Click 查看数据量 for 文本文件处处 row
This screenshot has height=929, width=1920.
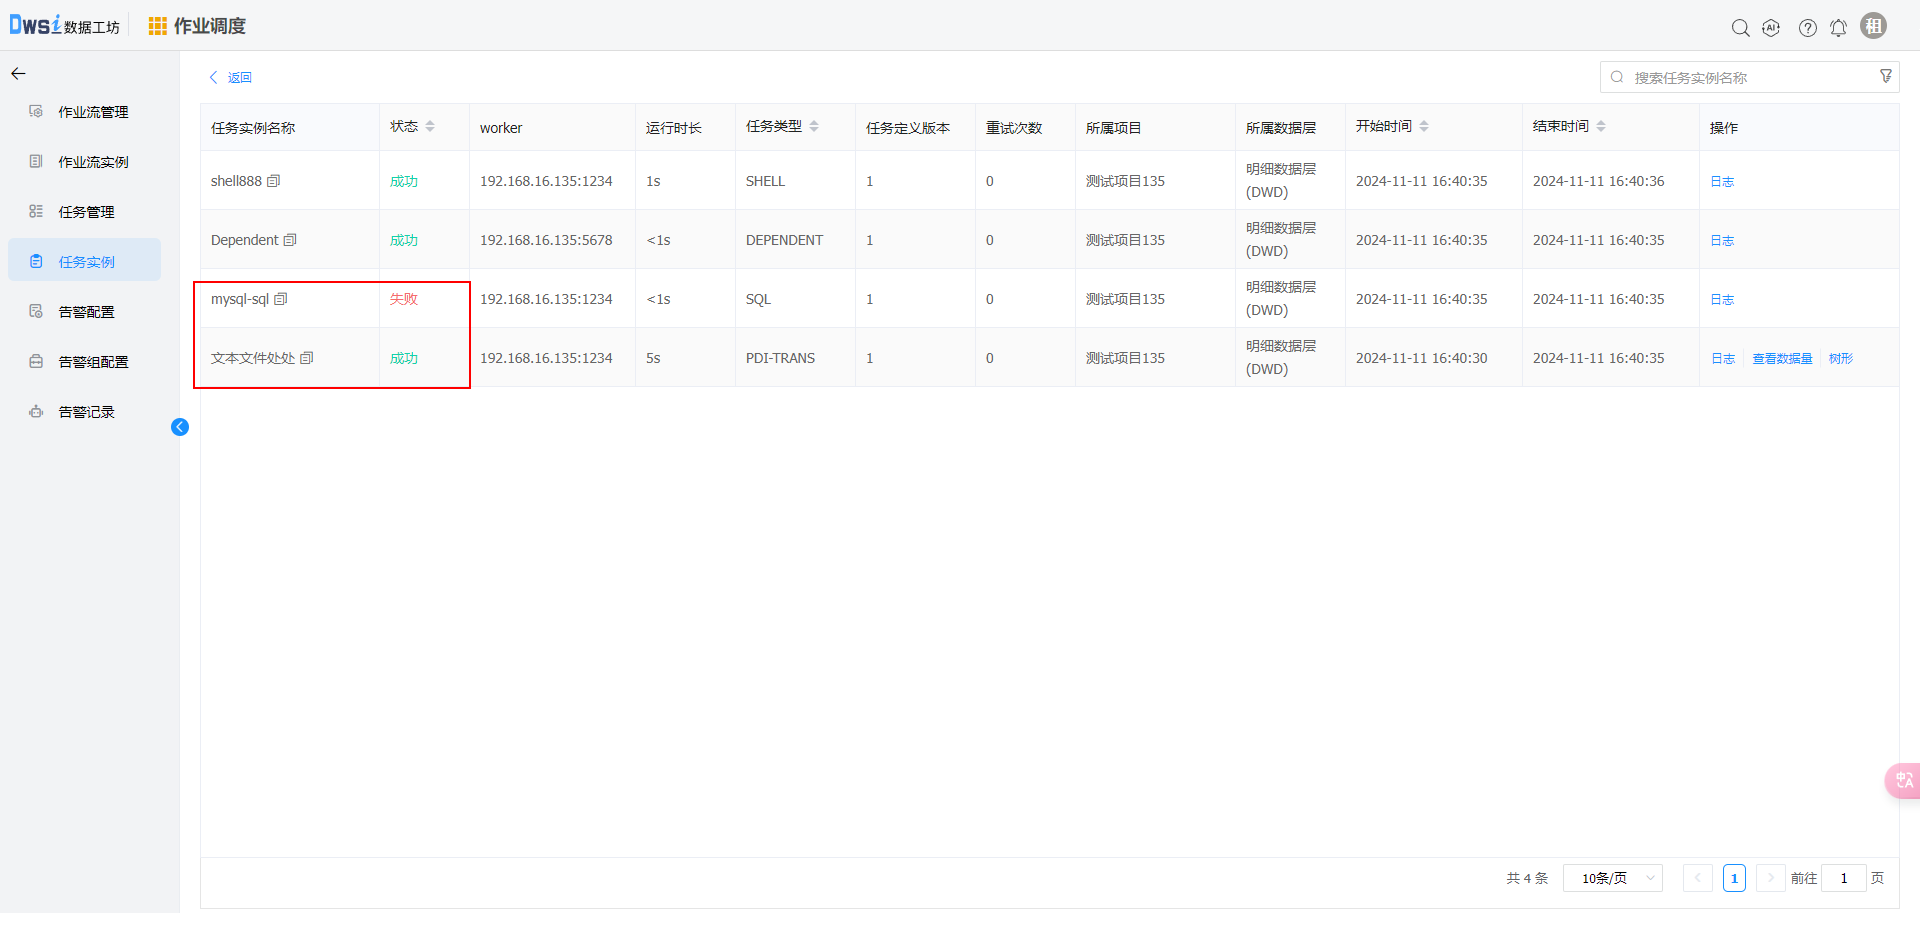[1782, 358]
